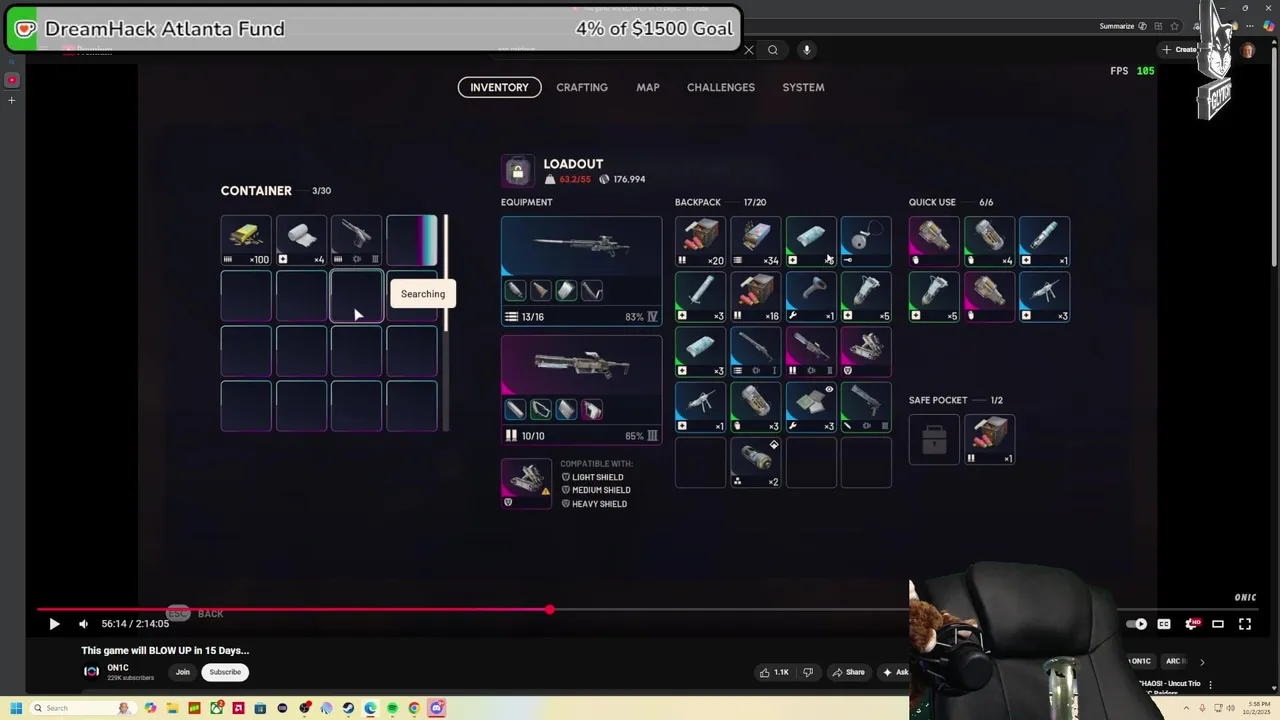The height and width of the screenshot is (720, 1280).
Task: Select the x3 quick use item
Action: (x=1045, y=297)
